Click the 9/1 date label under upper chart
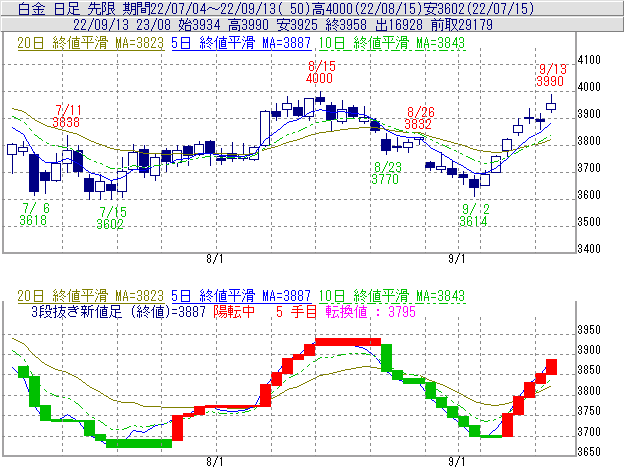This screenshot has width=624, height=475. click(x=457, y=259)
